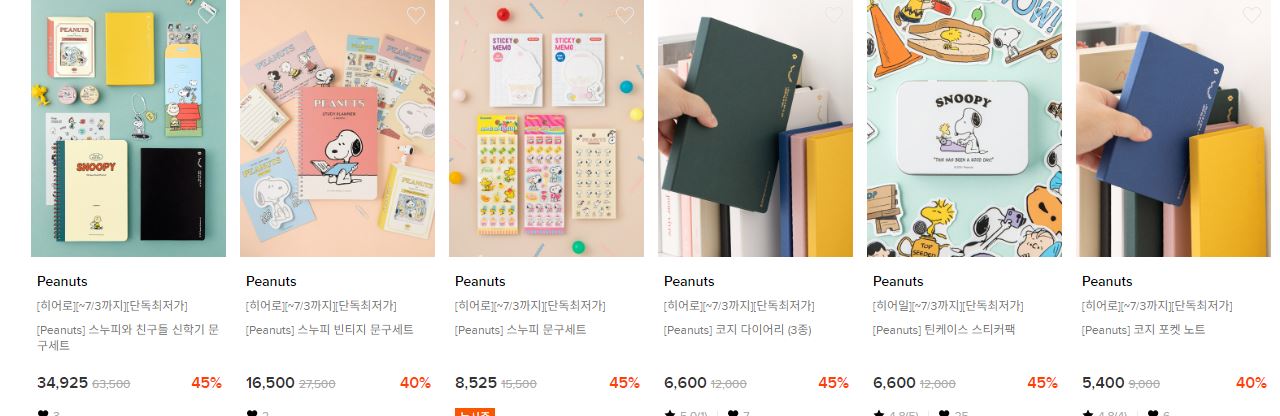
Task: Toggle wishlist heart on Snoopy vintage stationery set
Action: pos(416,14)
